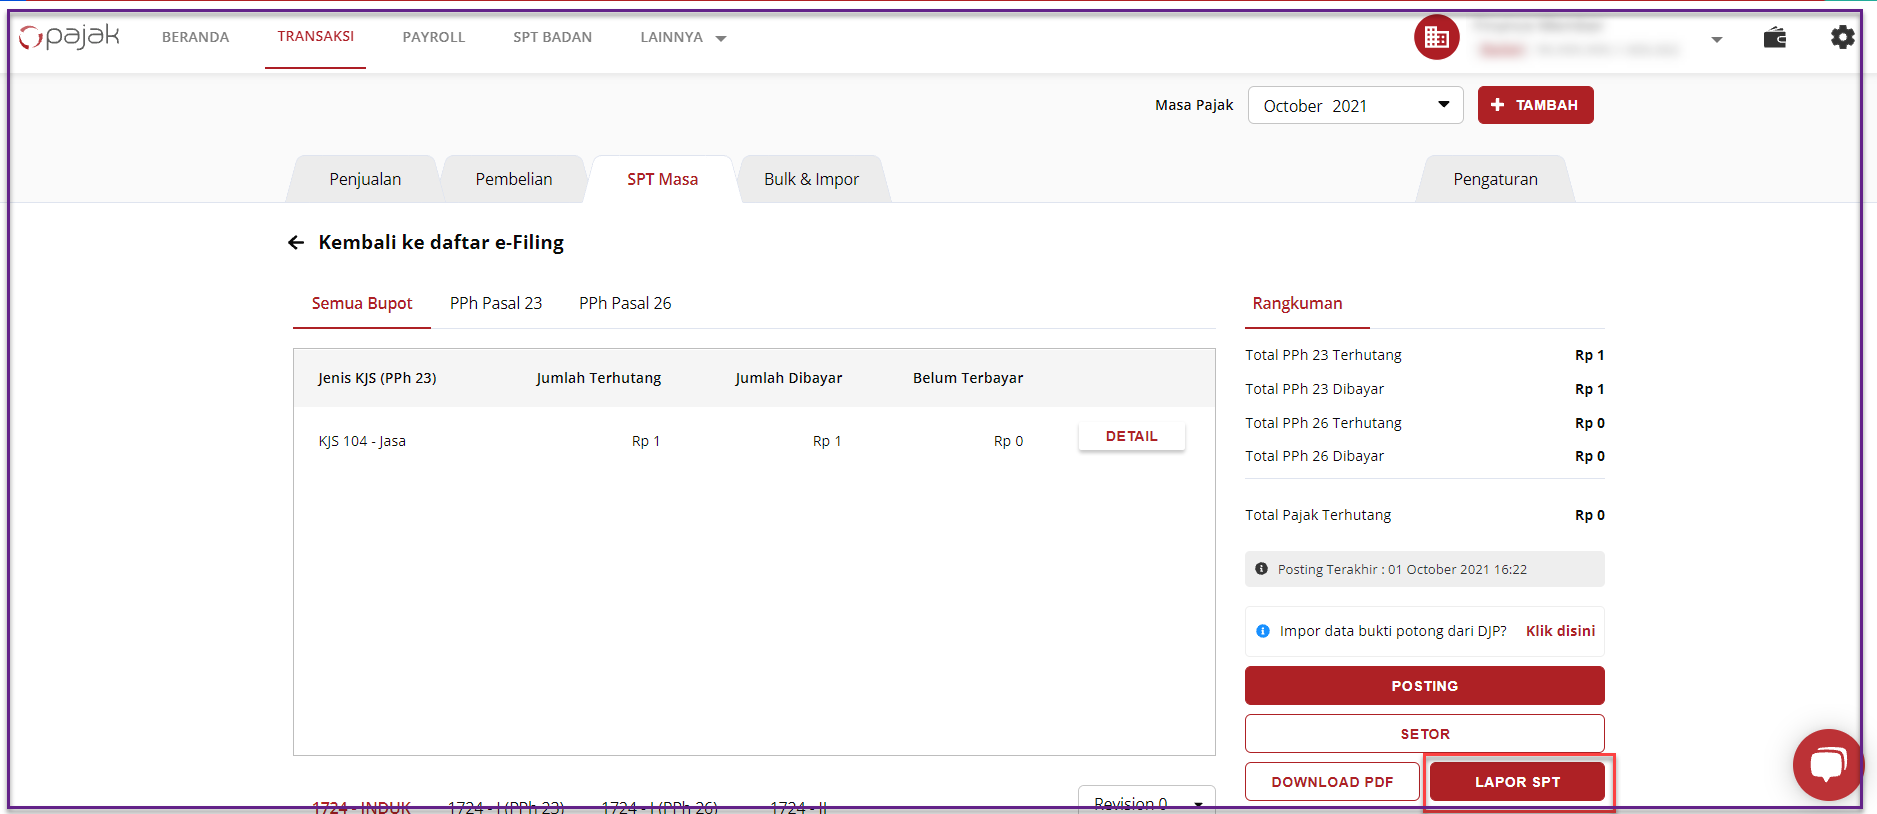Screen dimensions: 1877x814
Task: Select the PPh Pasal 23 tab
Action: [x=496, y=304]
